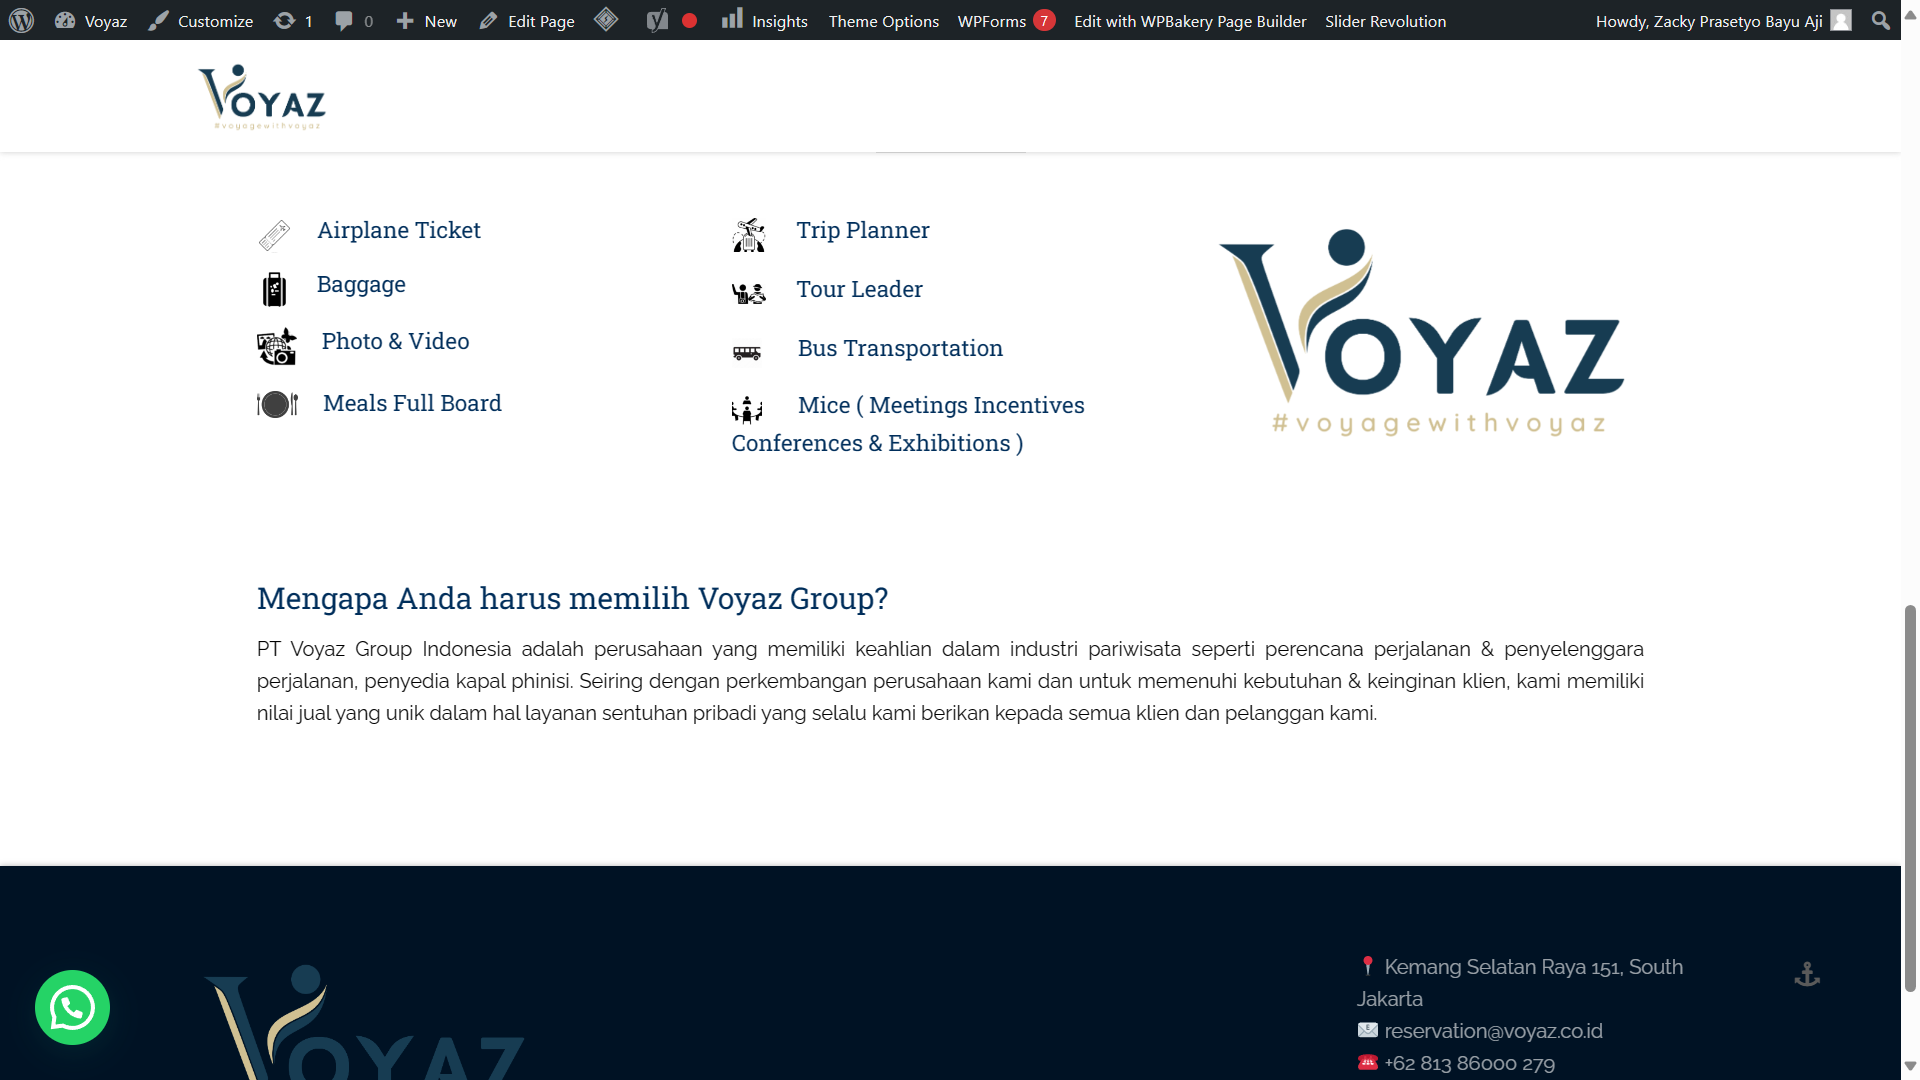Open the Insights analytics menu
The height and width of the screenshot is (1080, 1920).
click(765, 20)
